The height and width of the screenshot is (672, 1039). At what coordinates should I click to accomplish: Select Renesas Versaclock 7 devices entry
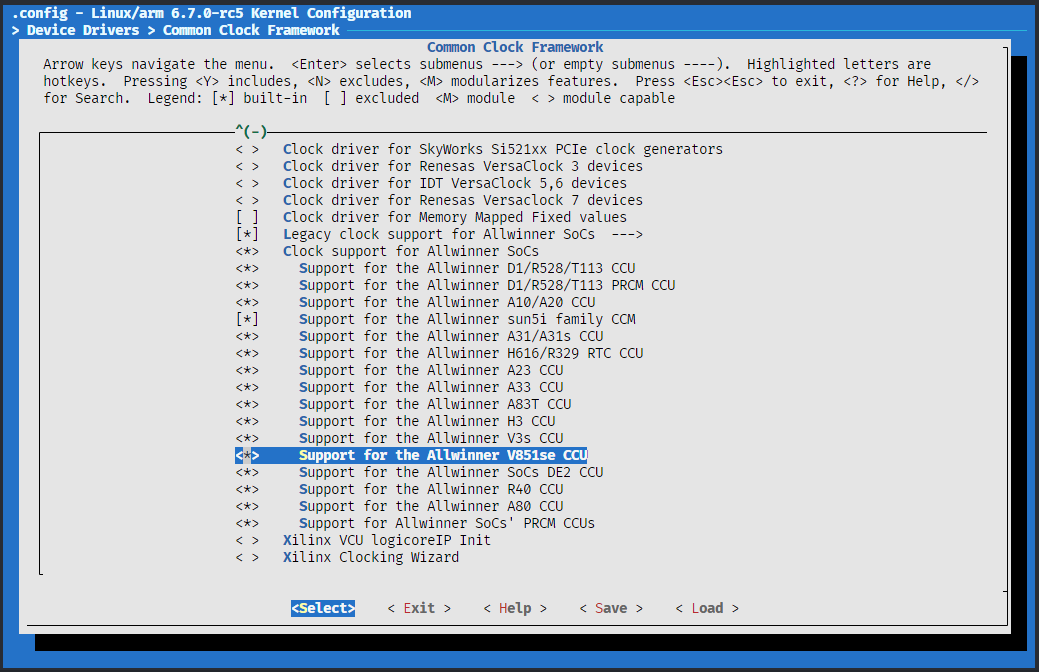coord(462,200)
